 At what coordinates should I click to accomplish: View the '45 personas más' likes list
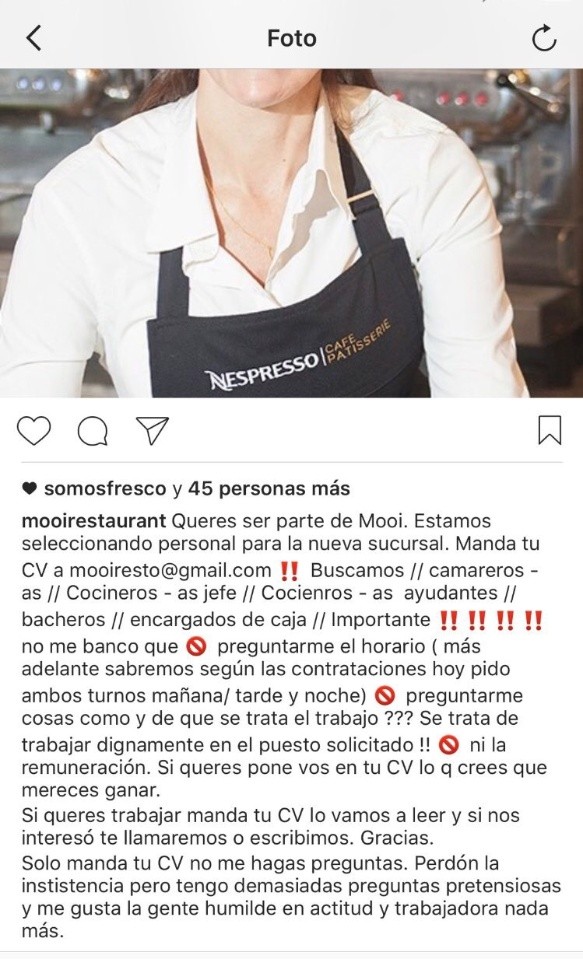(269, 489)
